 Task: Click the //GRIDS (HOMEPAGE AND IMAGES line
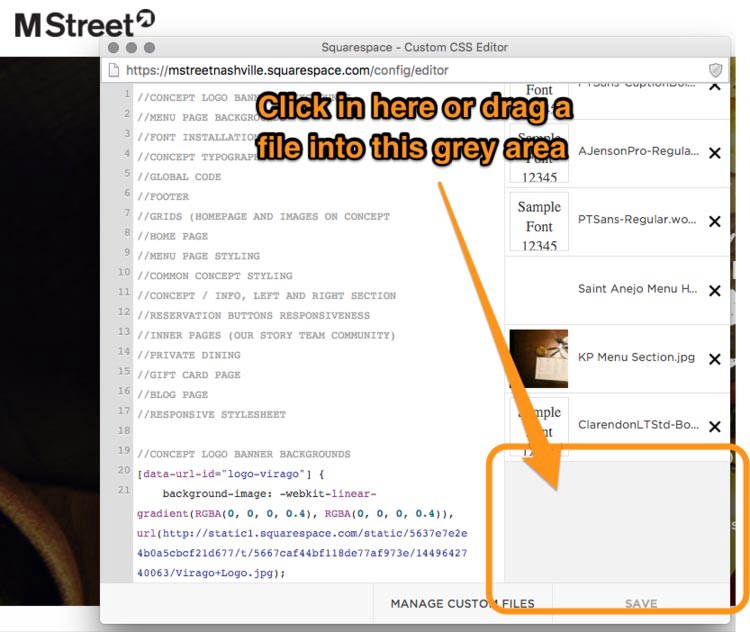pos(263,217)
